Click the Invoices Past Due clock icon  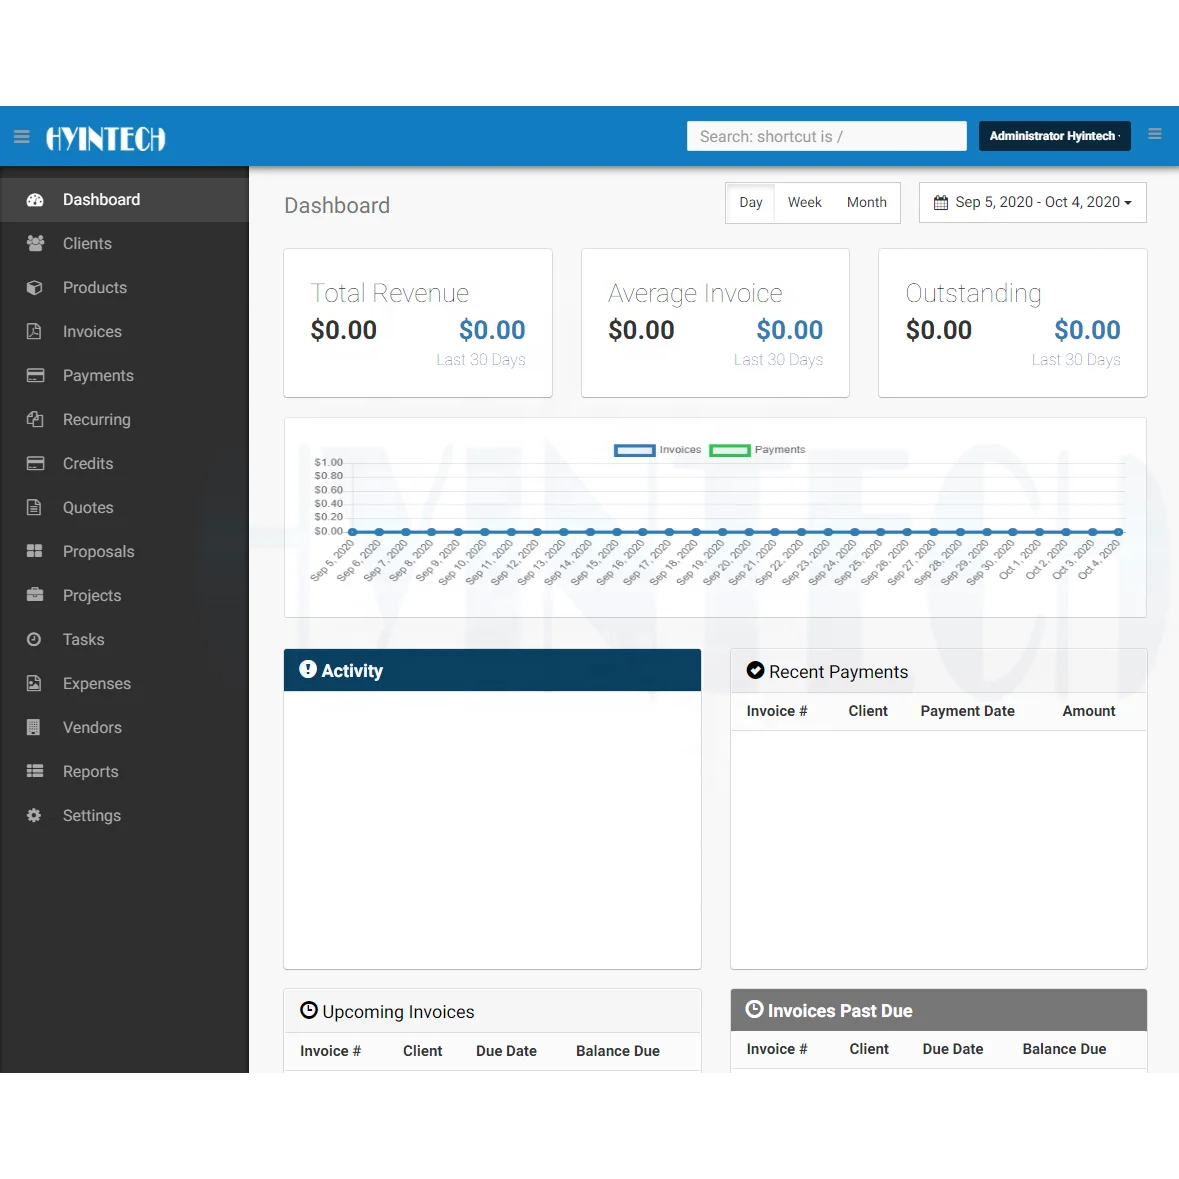[754, 1009]
